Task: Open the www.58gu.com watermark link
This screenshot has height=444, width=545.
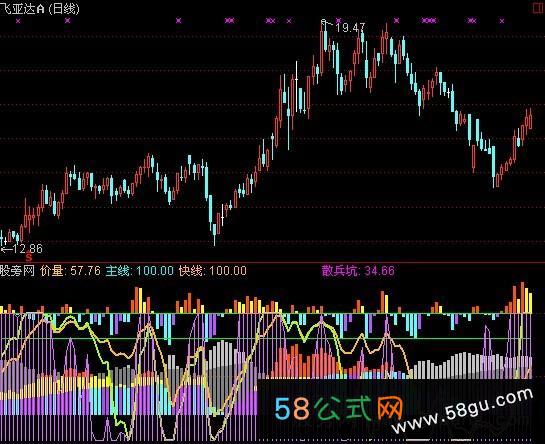Action: tap(462, 410)
